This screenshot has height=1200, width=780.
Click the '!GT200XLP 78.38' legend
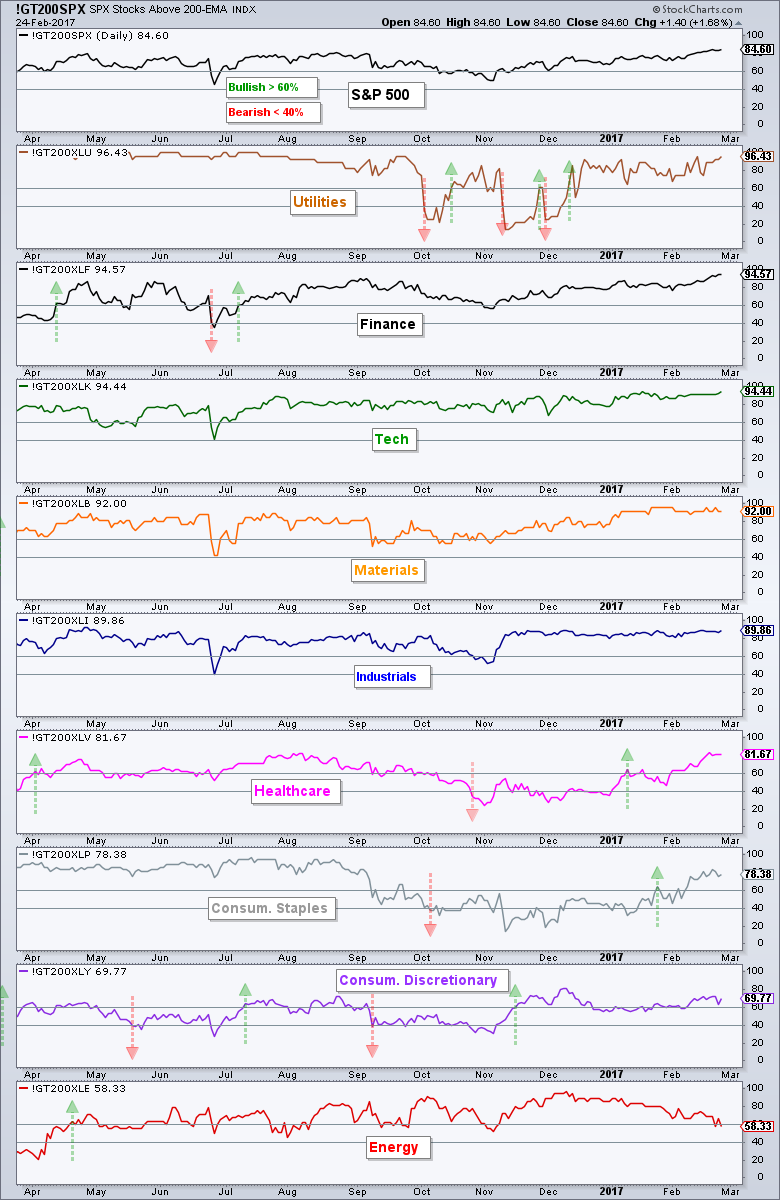click(75, 856)
